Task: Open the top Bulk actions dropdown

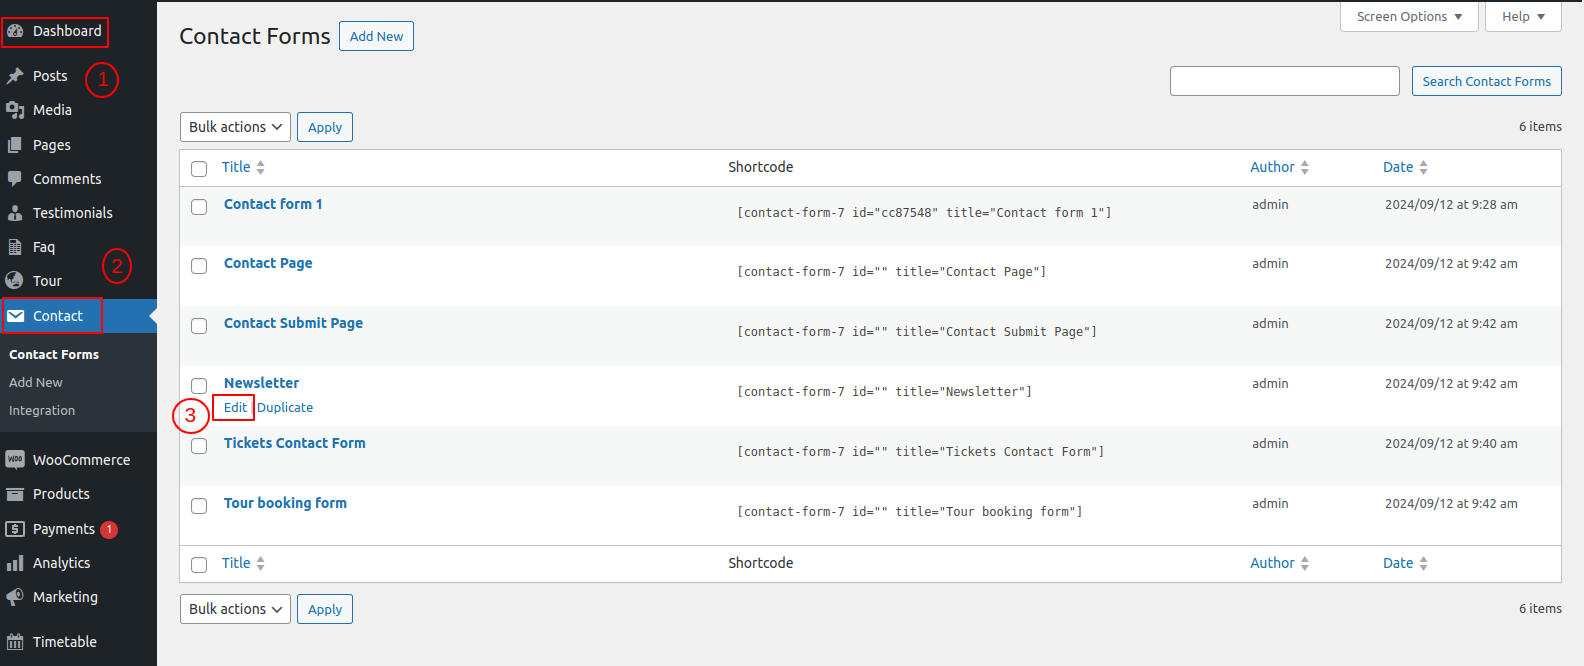Action: point(235,127)
